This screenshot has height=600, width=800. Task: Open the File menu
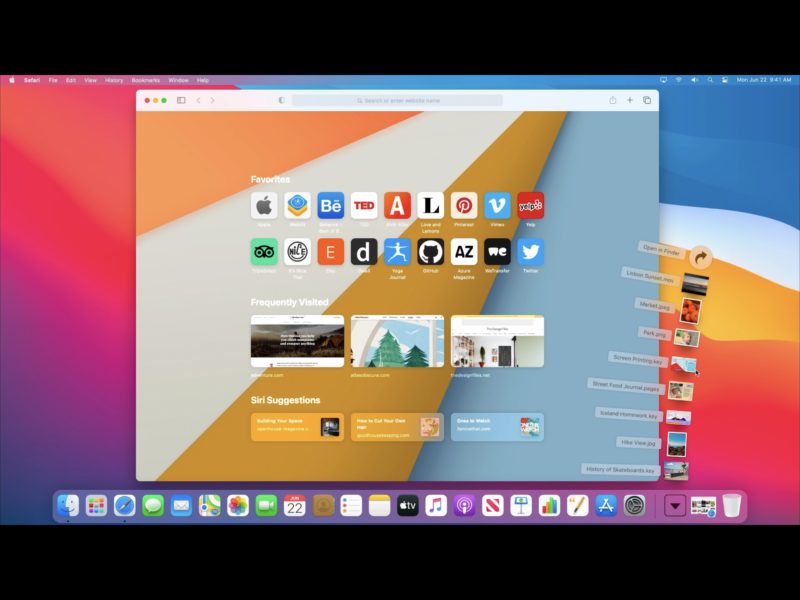click(53, 80)
